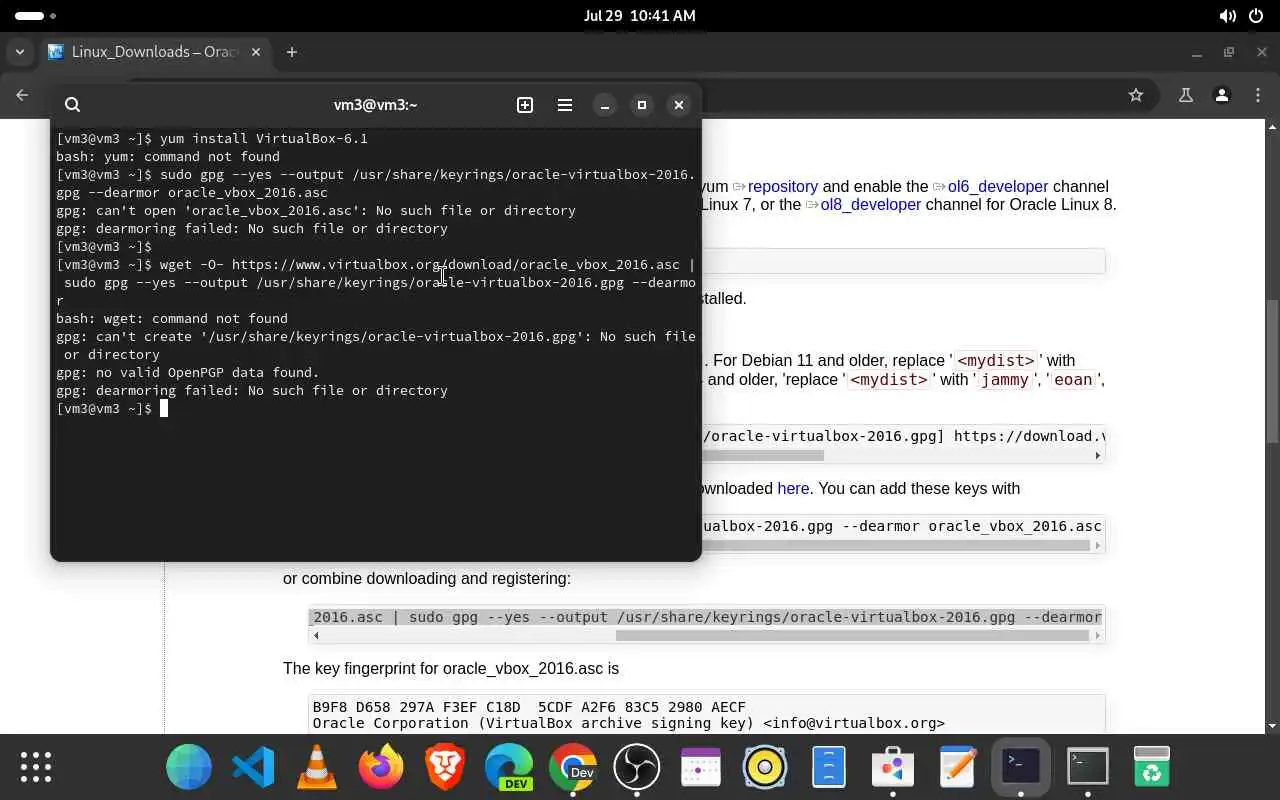Open the Software store bag icon

pyautogui.click(x=893, y=767)
